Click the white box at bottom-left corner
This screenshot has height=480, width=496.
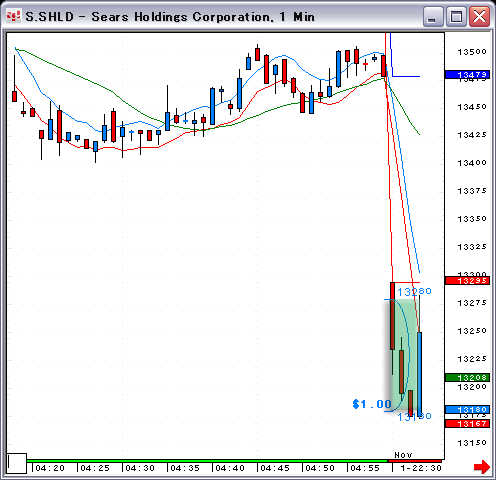pos(17,463)
